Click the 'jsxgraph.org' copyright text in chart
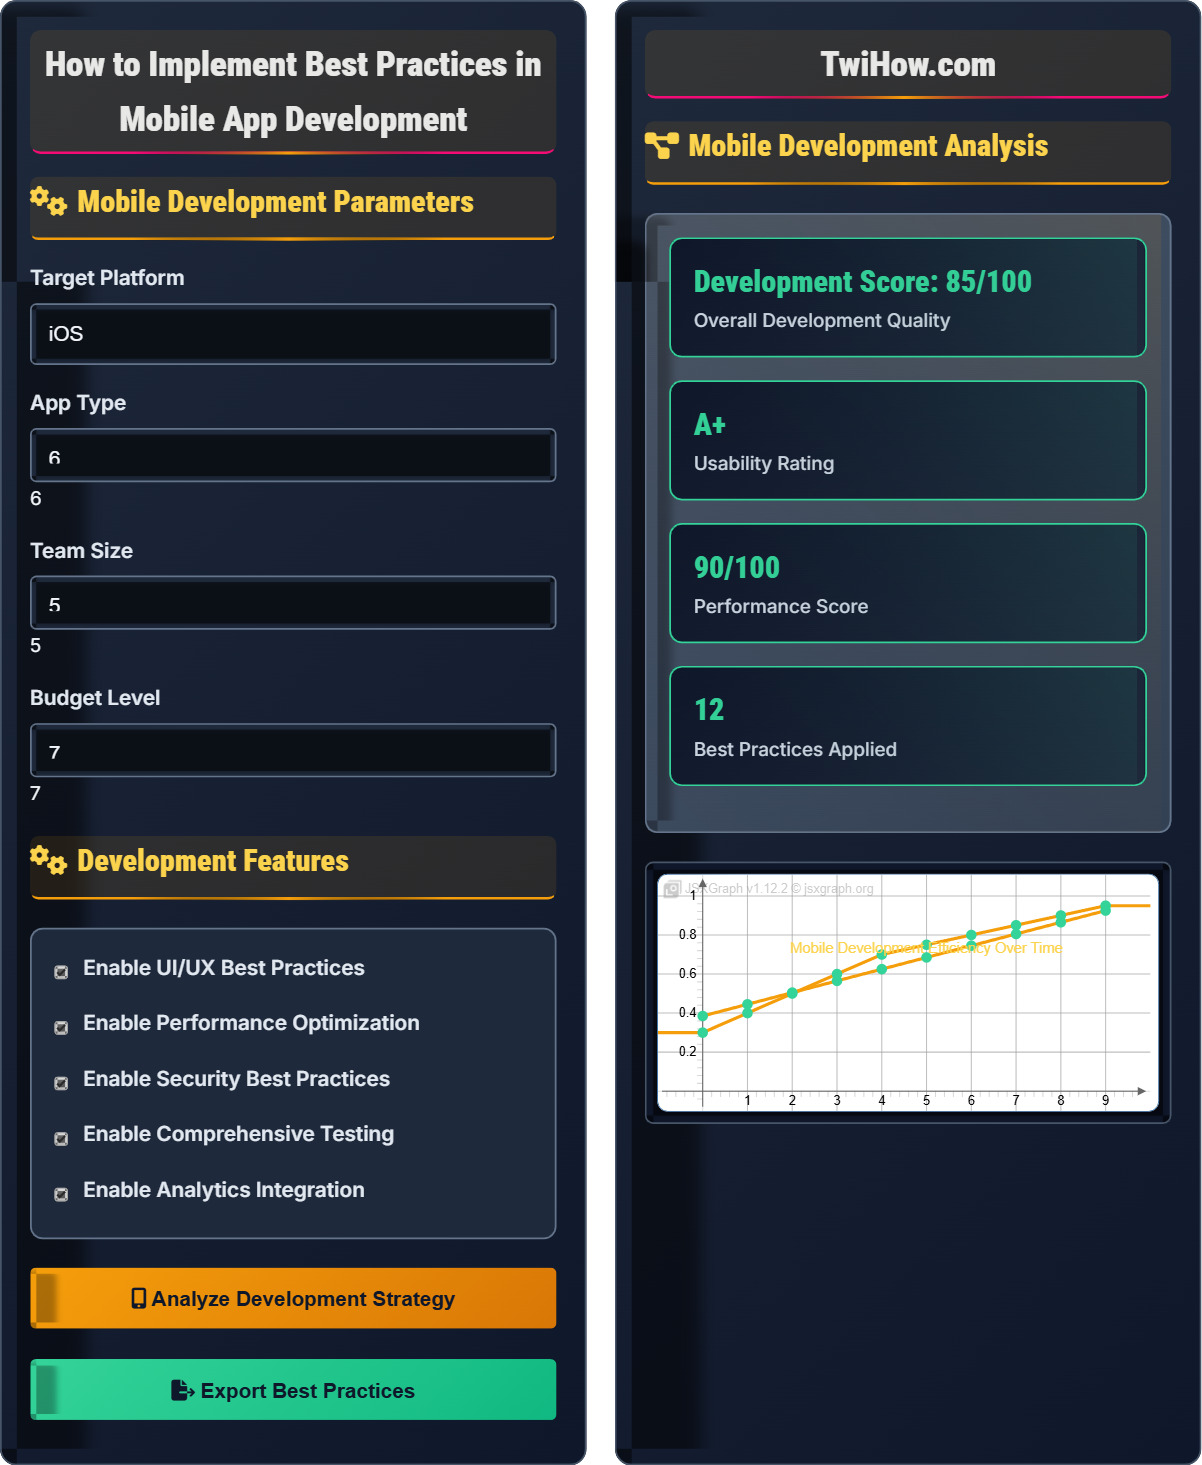This screenshot has height=1465, width=1202. (839, 888)
